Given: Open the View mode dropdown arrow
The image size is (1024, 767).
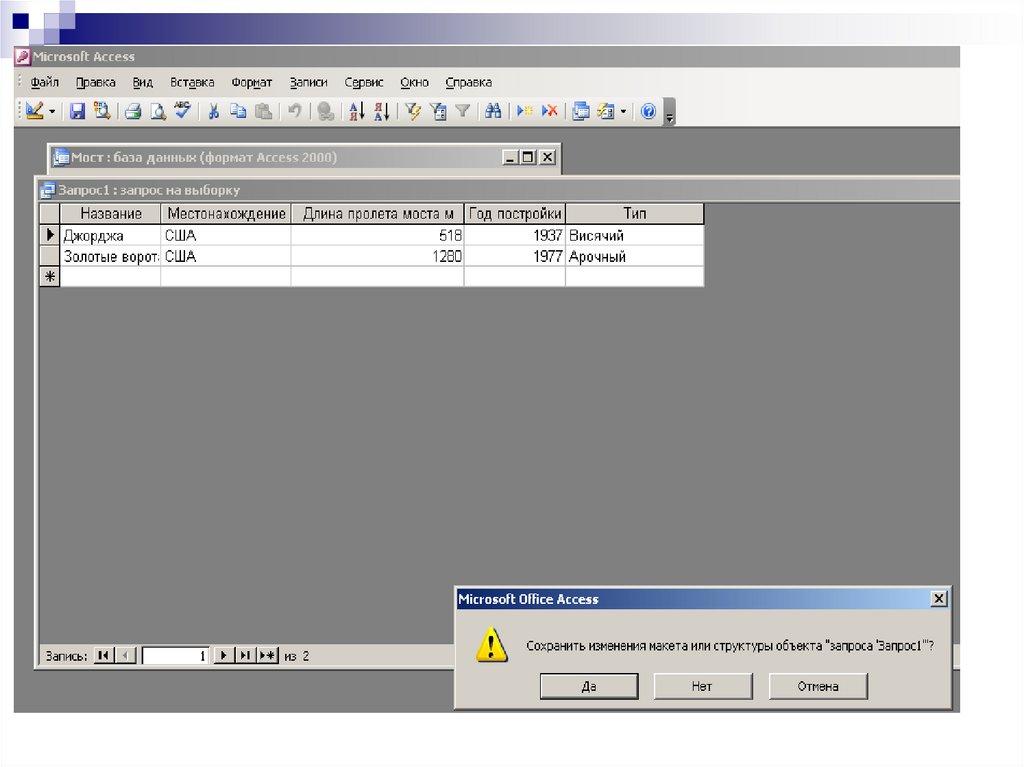Looking at the screenshot, I should pos(52,112).
